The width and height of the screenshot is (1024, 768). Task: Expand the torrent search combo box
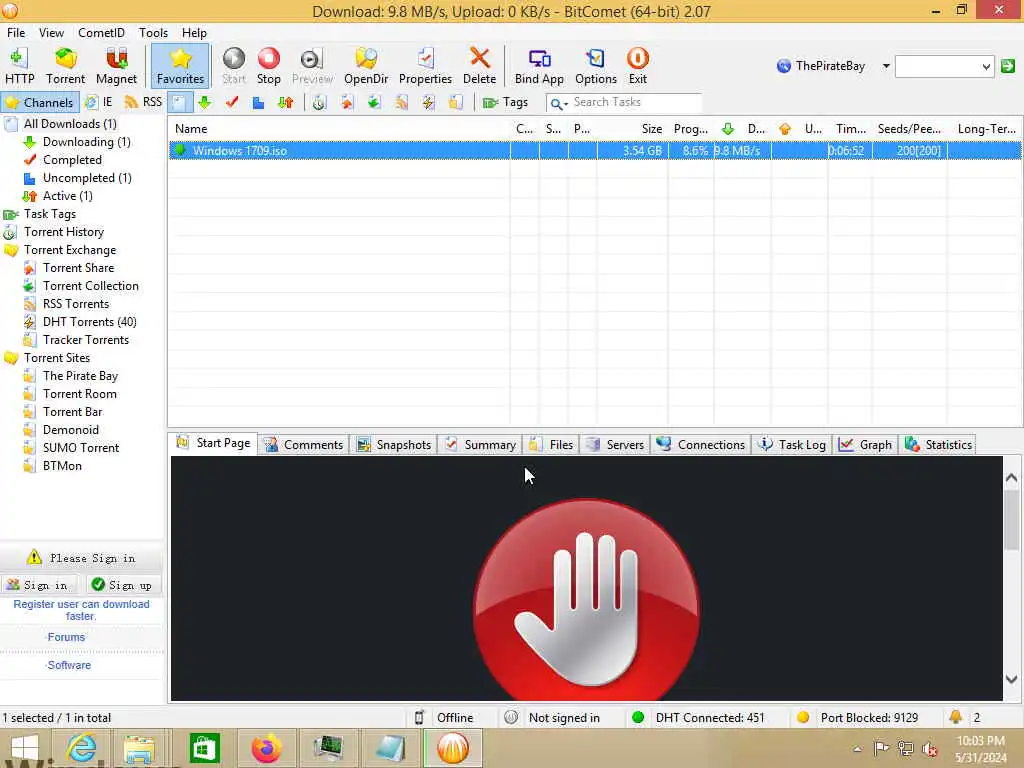pos(986,66)
